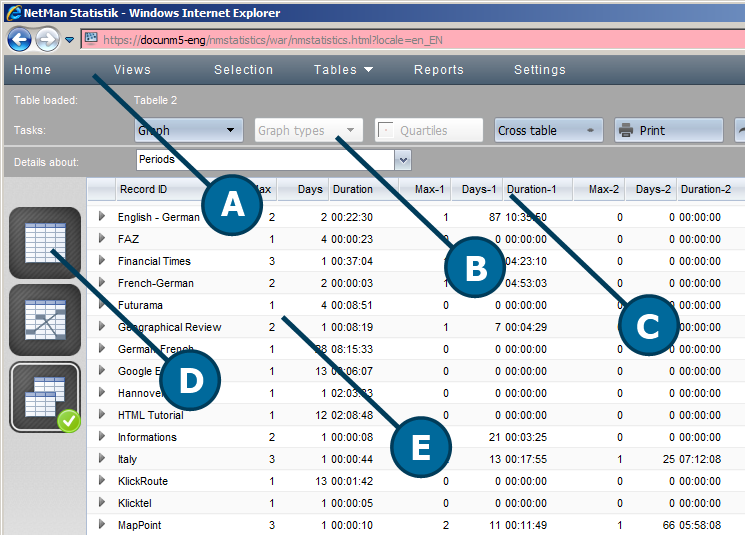Expand the FAZ record row
Viewport: 745px width, 535px height.
[x=101, y=239]
